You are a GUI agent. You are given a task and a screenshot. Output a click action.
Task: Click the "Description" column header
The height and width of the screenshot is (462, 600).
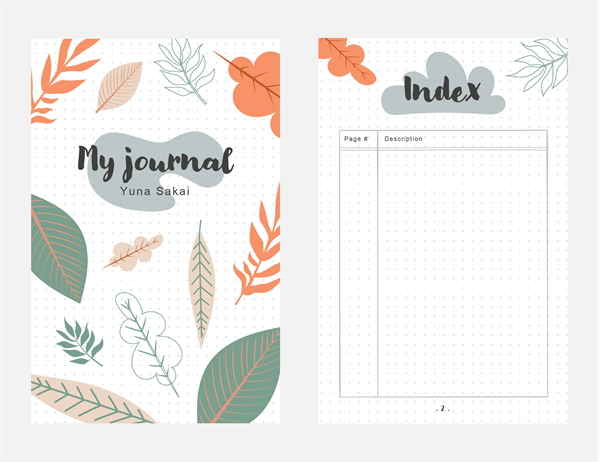403,139
